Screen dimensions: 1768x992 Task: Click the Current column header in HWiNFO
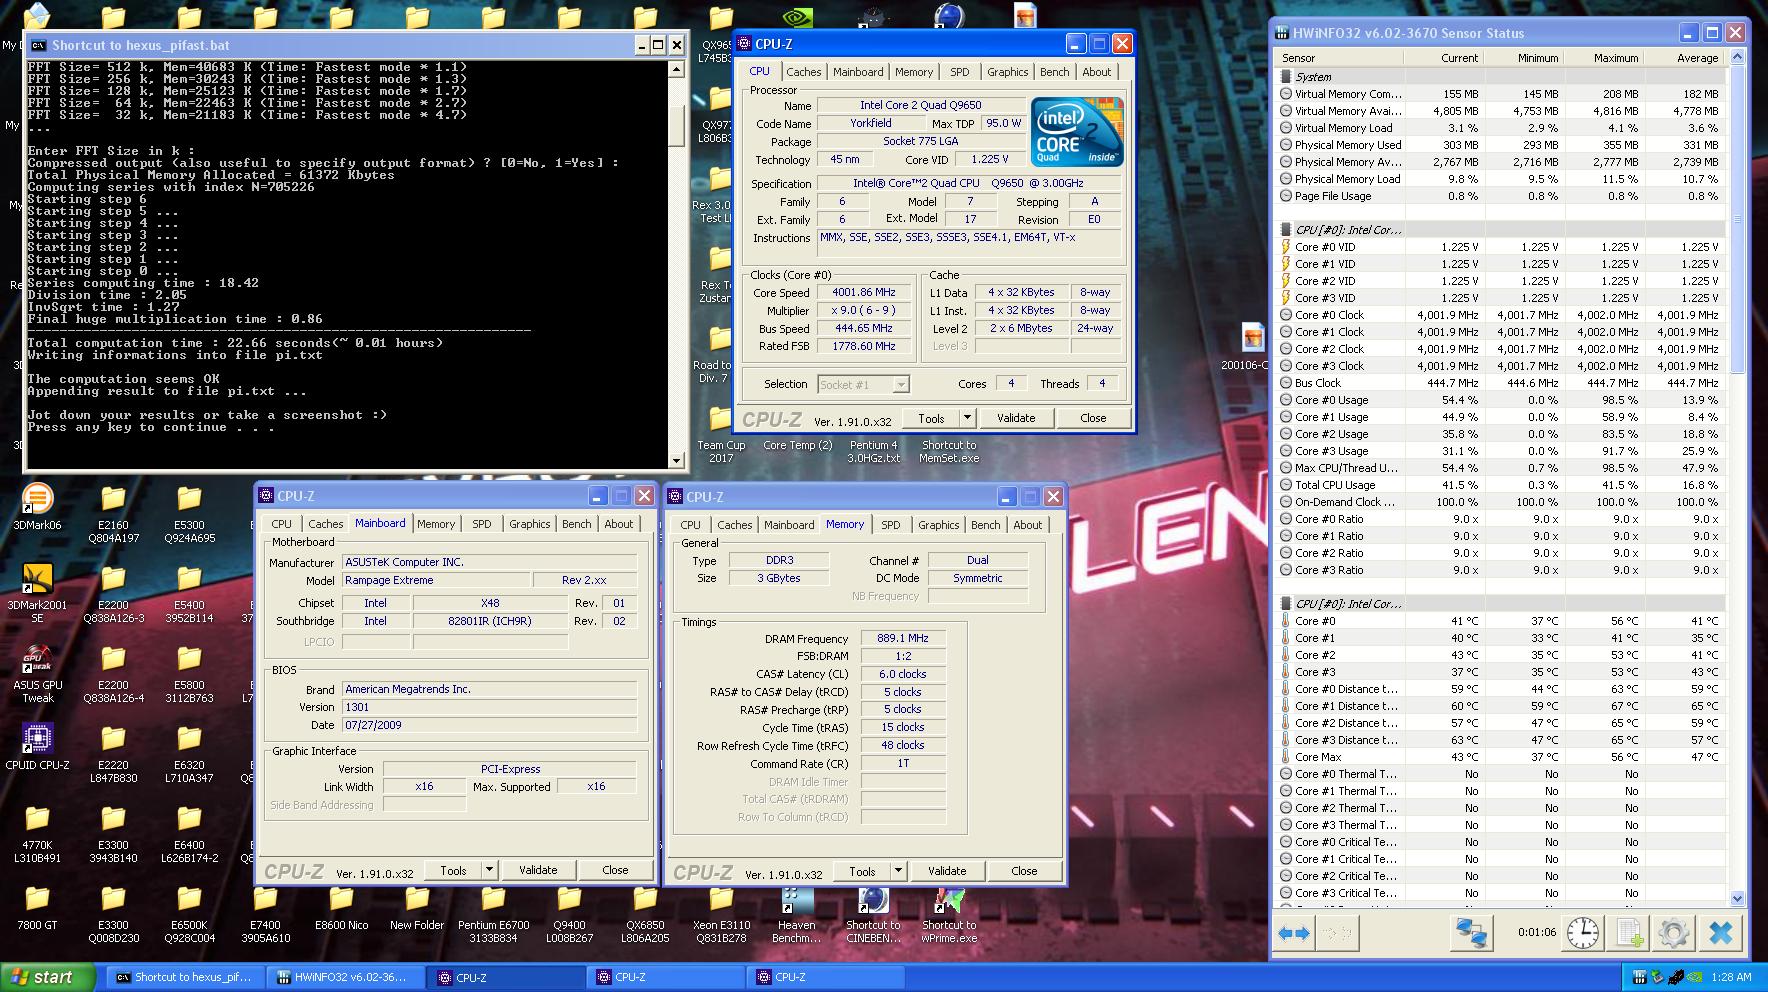pos(1443,58)
